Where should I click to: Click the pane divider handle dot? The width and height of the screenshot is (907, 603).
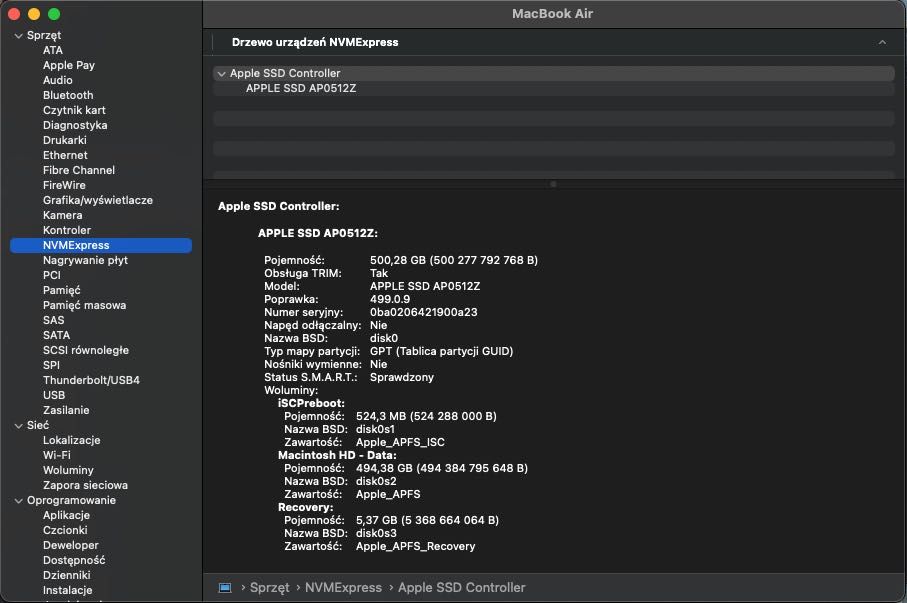tap(554, 184)
